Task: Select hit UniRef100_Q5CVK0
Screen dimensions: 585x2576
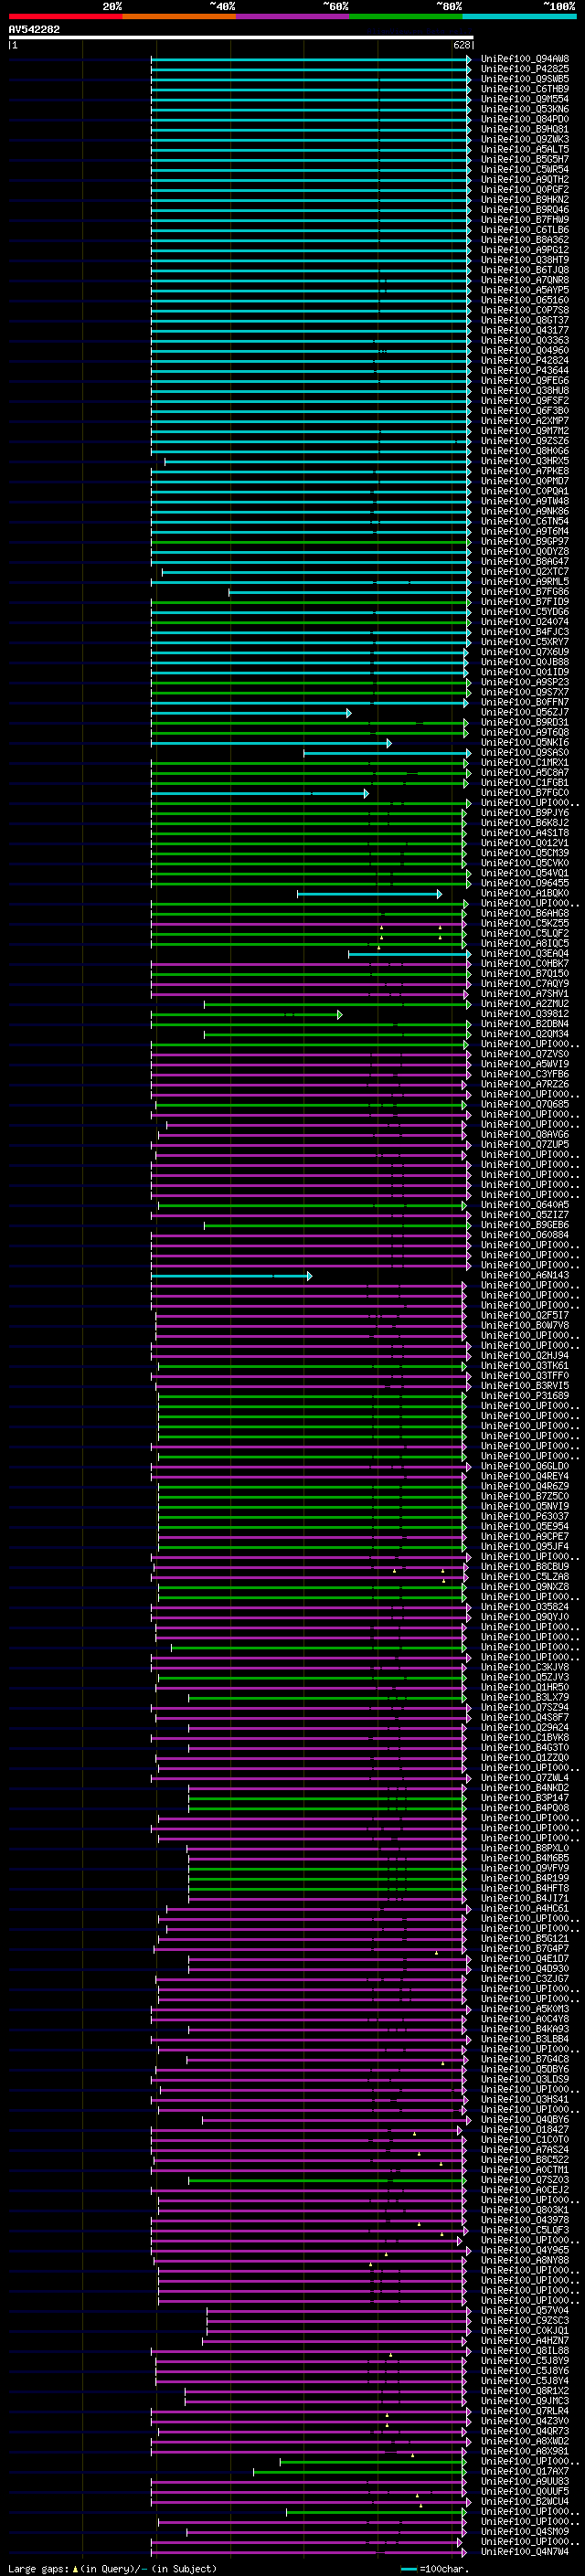Action: [x=525, y=863]
